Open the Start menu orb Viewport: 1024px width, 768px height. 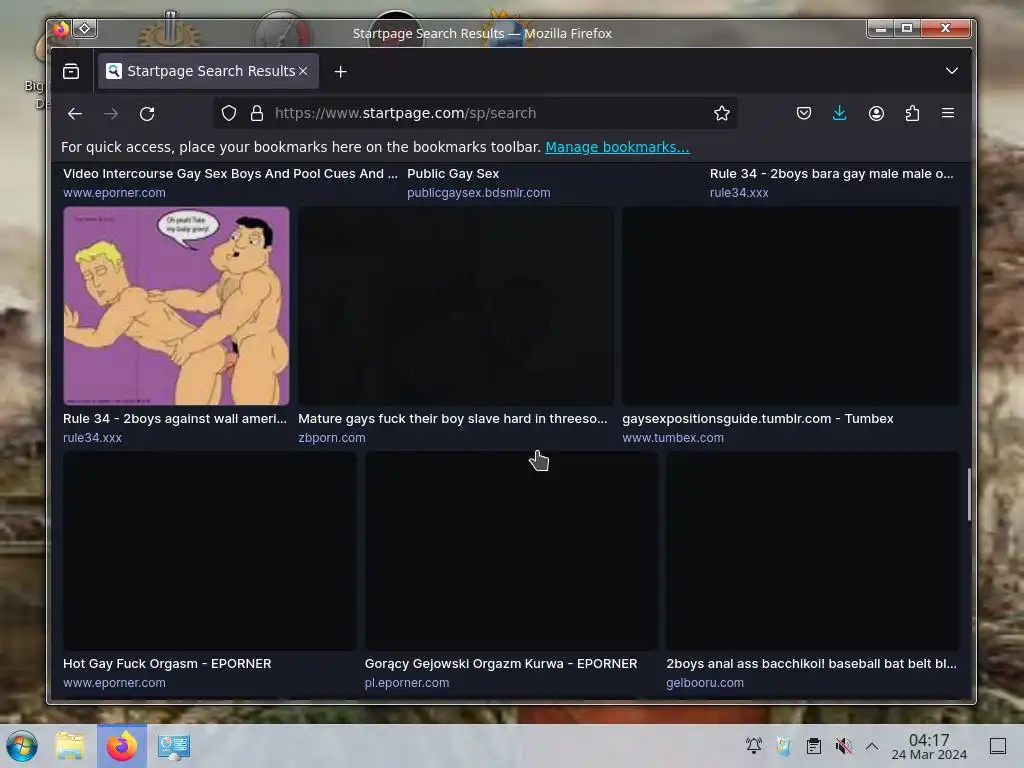[x=22, y=746]
